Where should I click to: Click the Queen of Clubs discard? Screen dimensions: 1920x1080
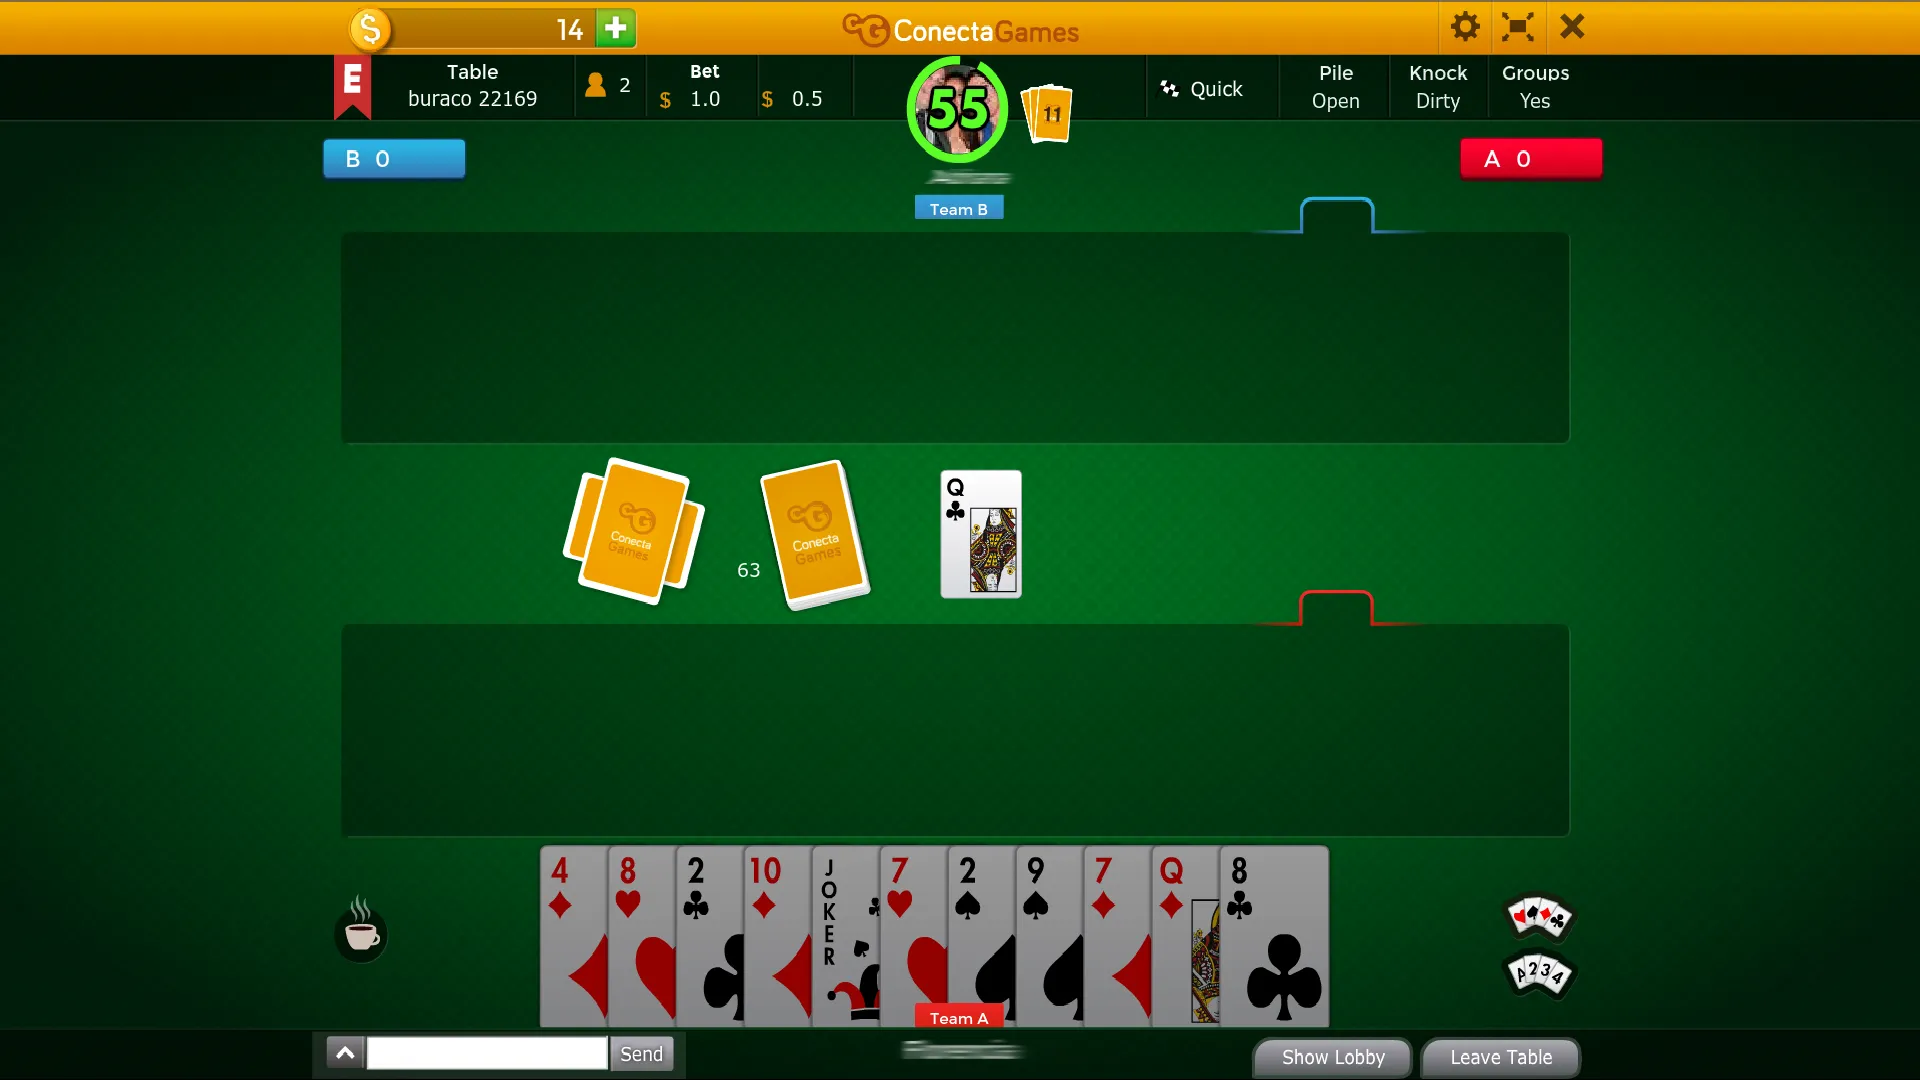[x=980, y=534]
